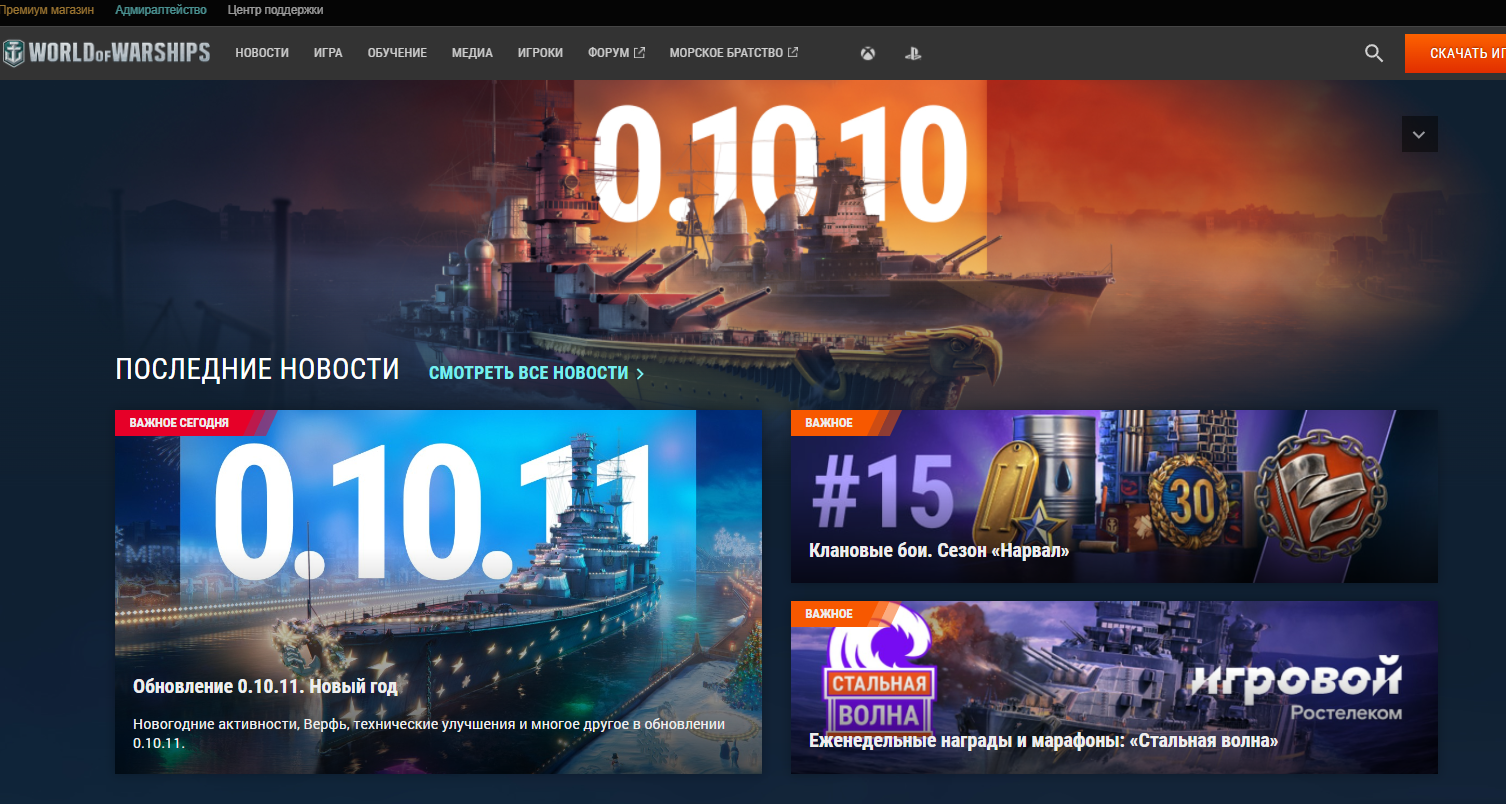Collapse the 0.10.10 banner with chevron
The image size is (1506, 804).
(1419, 134)
